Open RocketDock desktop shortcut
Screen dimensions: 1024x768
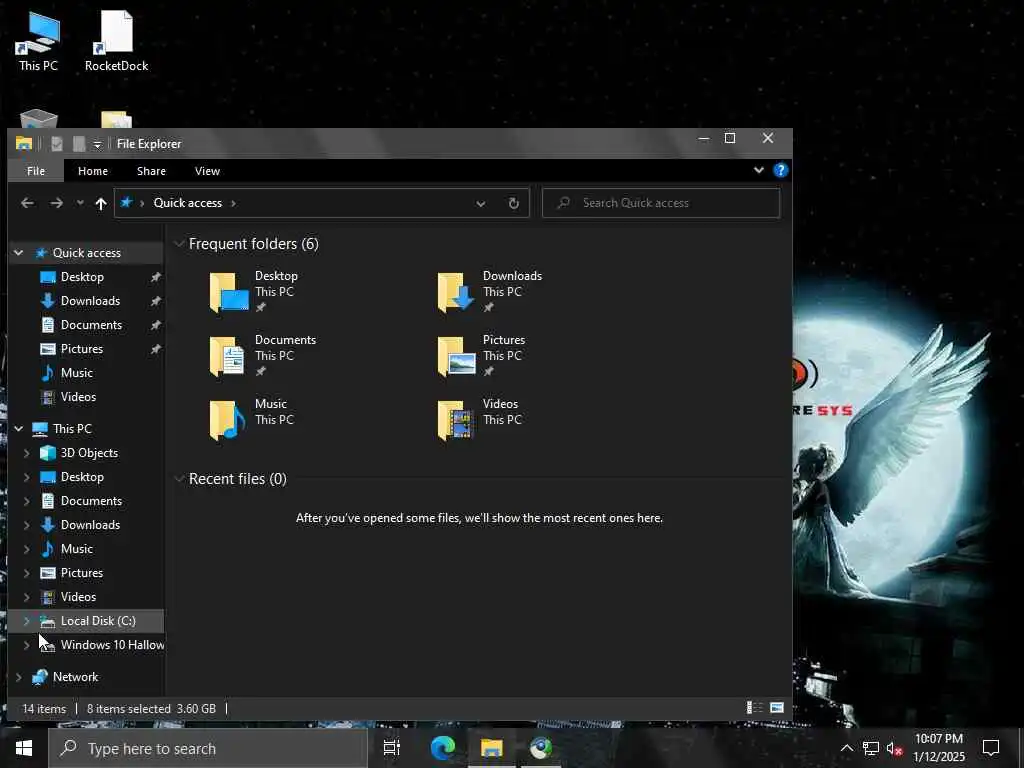[x=116, y=40]
